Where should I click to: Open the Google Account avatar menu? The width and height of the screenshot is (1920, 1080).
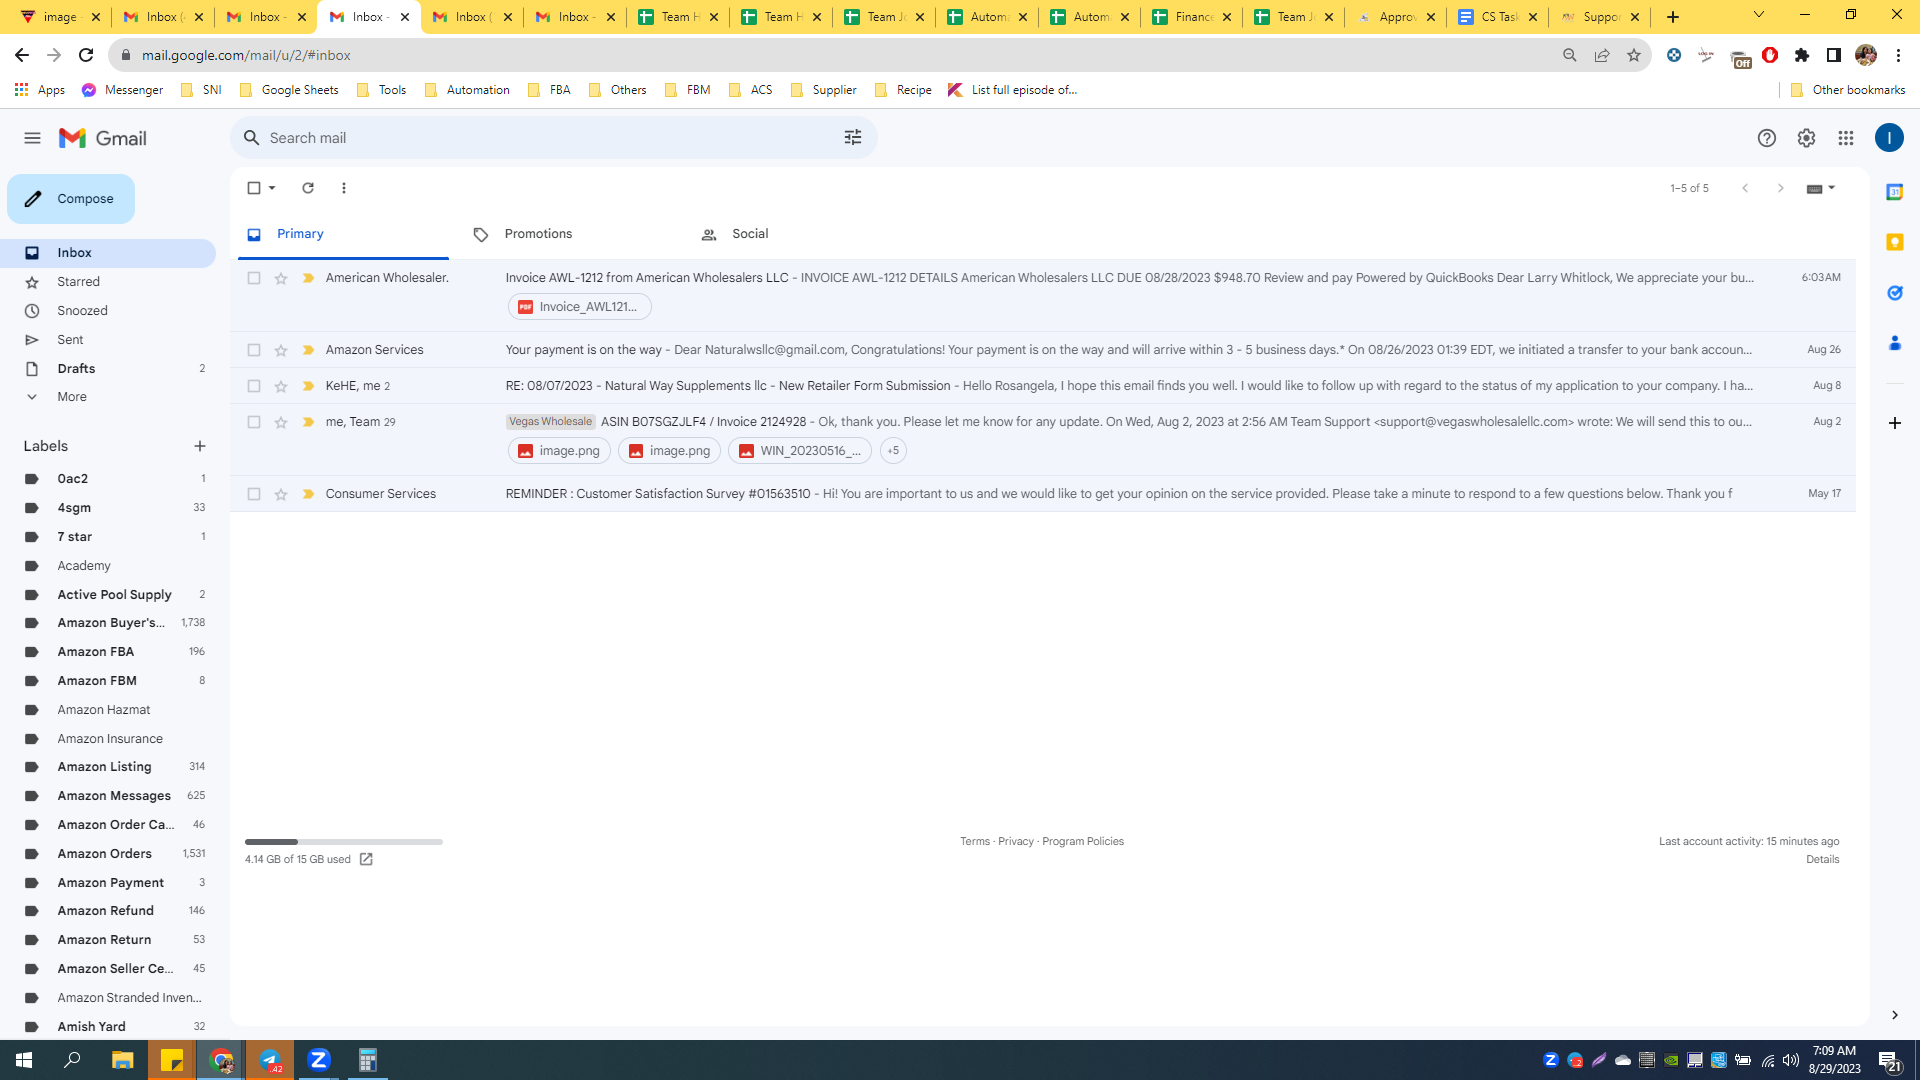tap(1889, 138)
